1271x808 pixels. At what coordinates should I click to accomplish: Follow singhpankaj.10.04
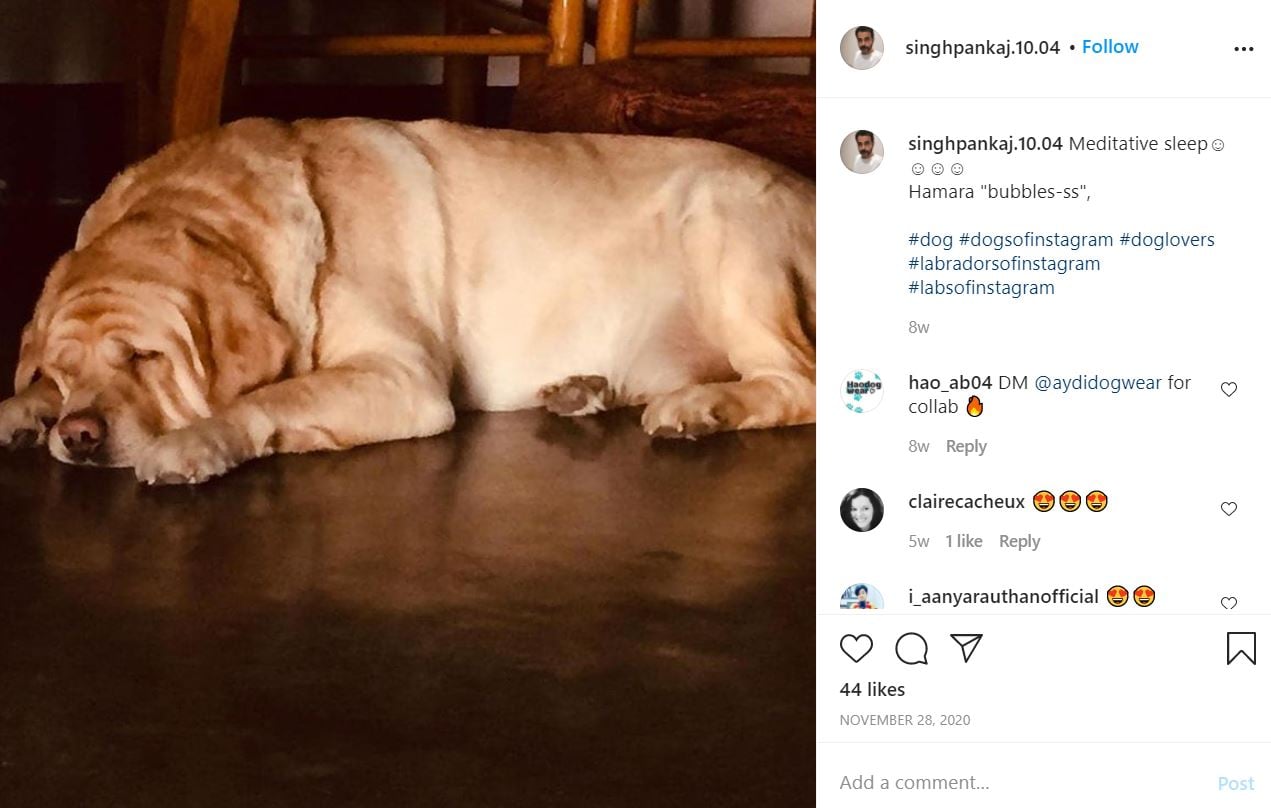1110,47
